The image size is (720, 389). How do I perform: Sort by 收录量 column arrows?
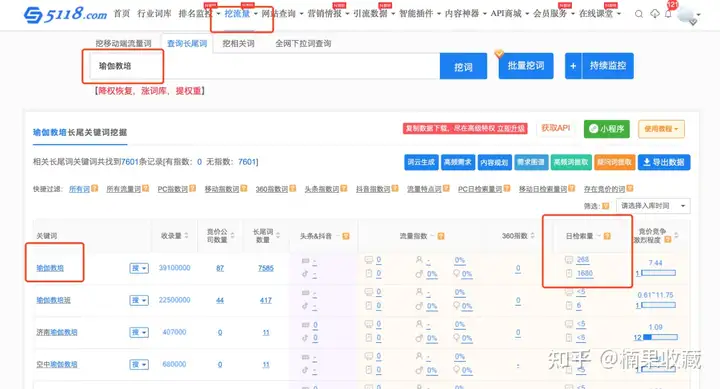point(186,236)
